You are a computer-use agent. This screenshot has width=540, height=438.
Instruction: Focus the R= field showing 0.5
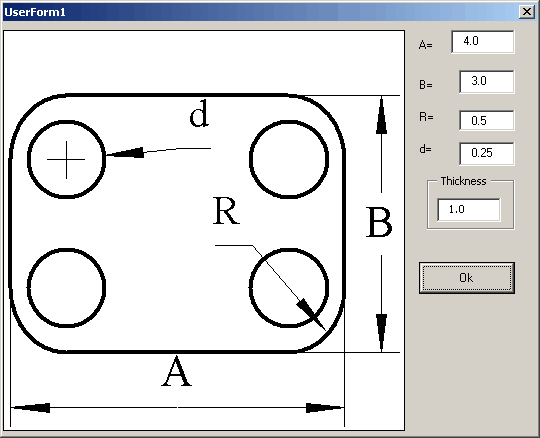[x=487, y=121]
